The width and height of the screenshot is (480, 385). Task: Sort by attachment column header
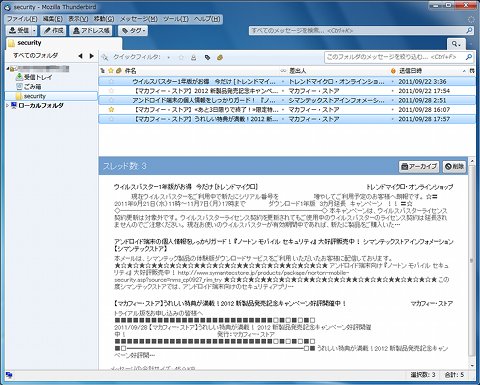119,71
